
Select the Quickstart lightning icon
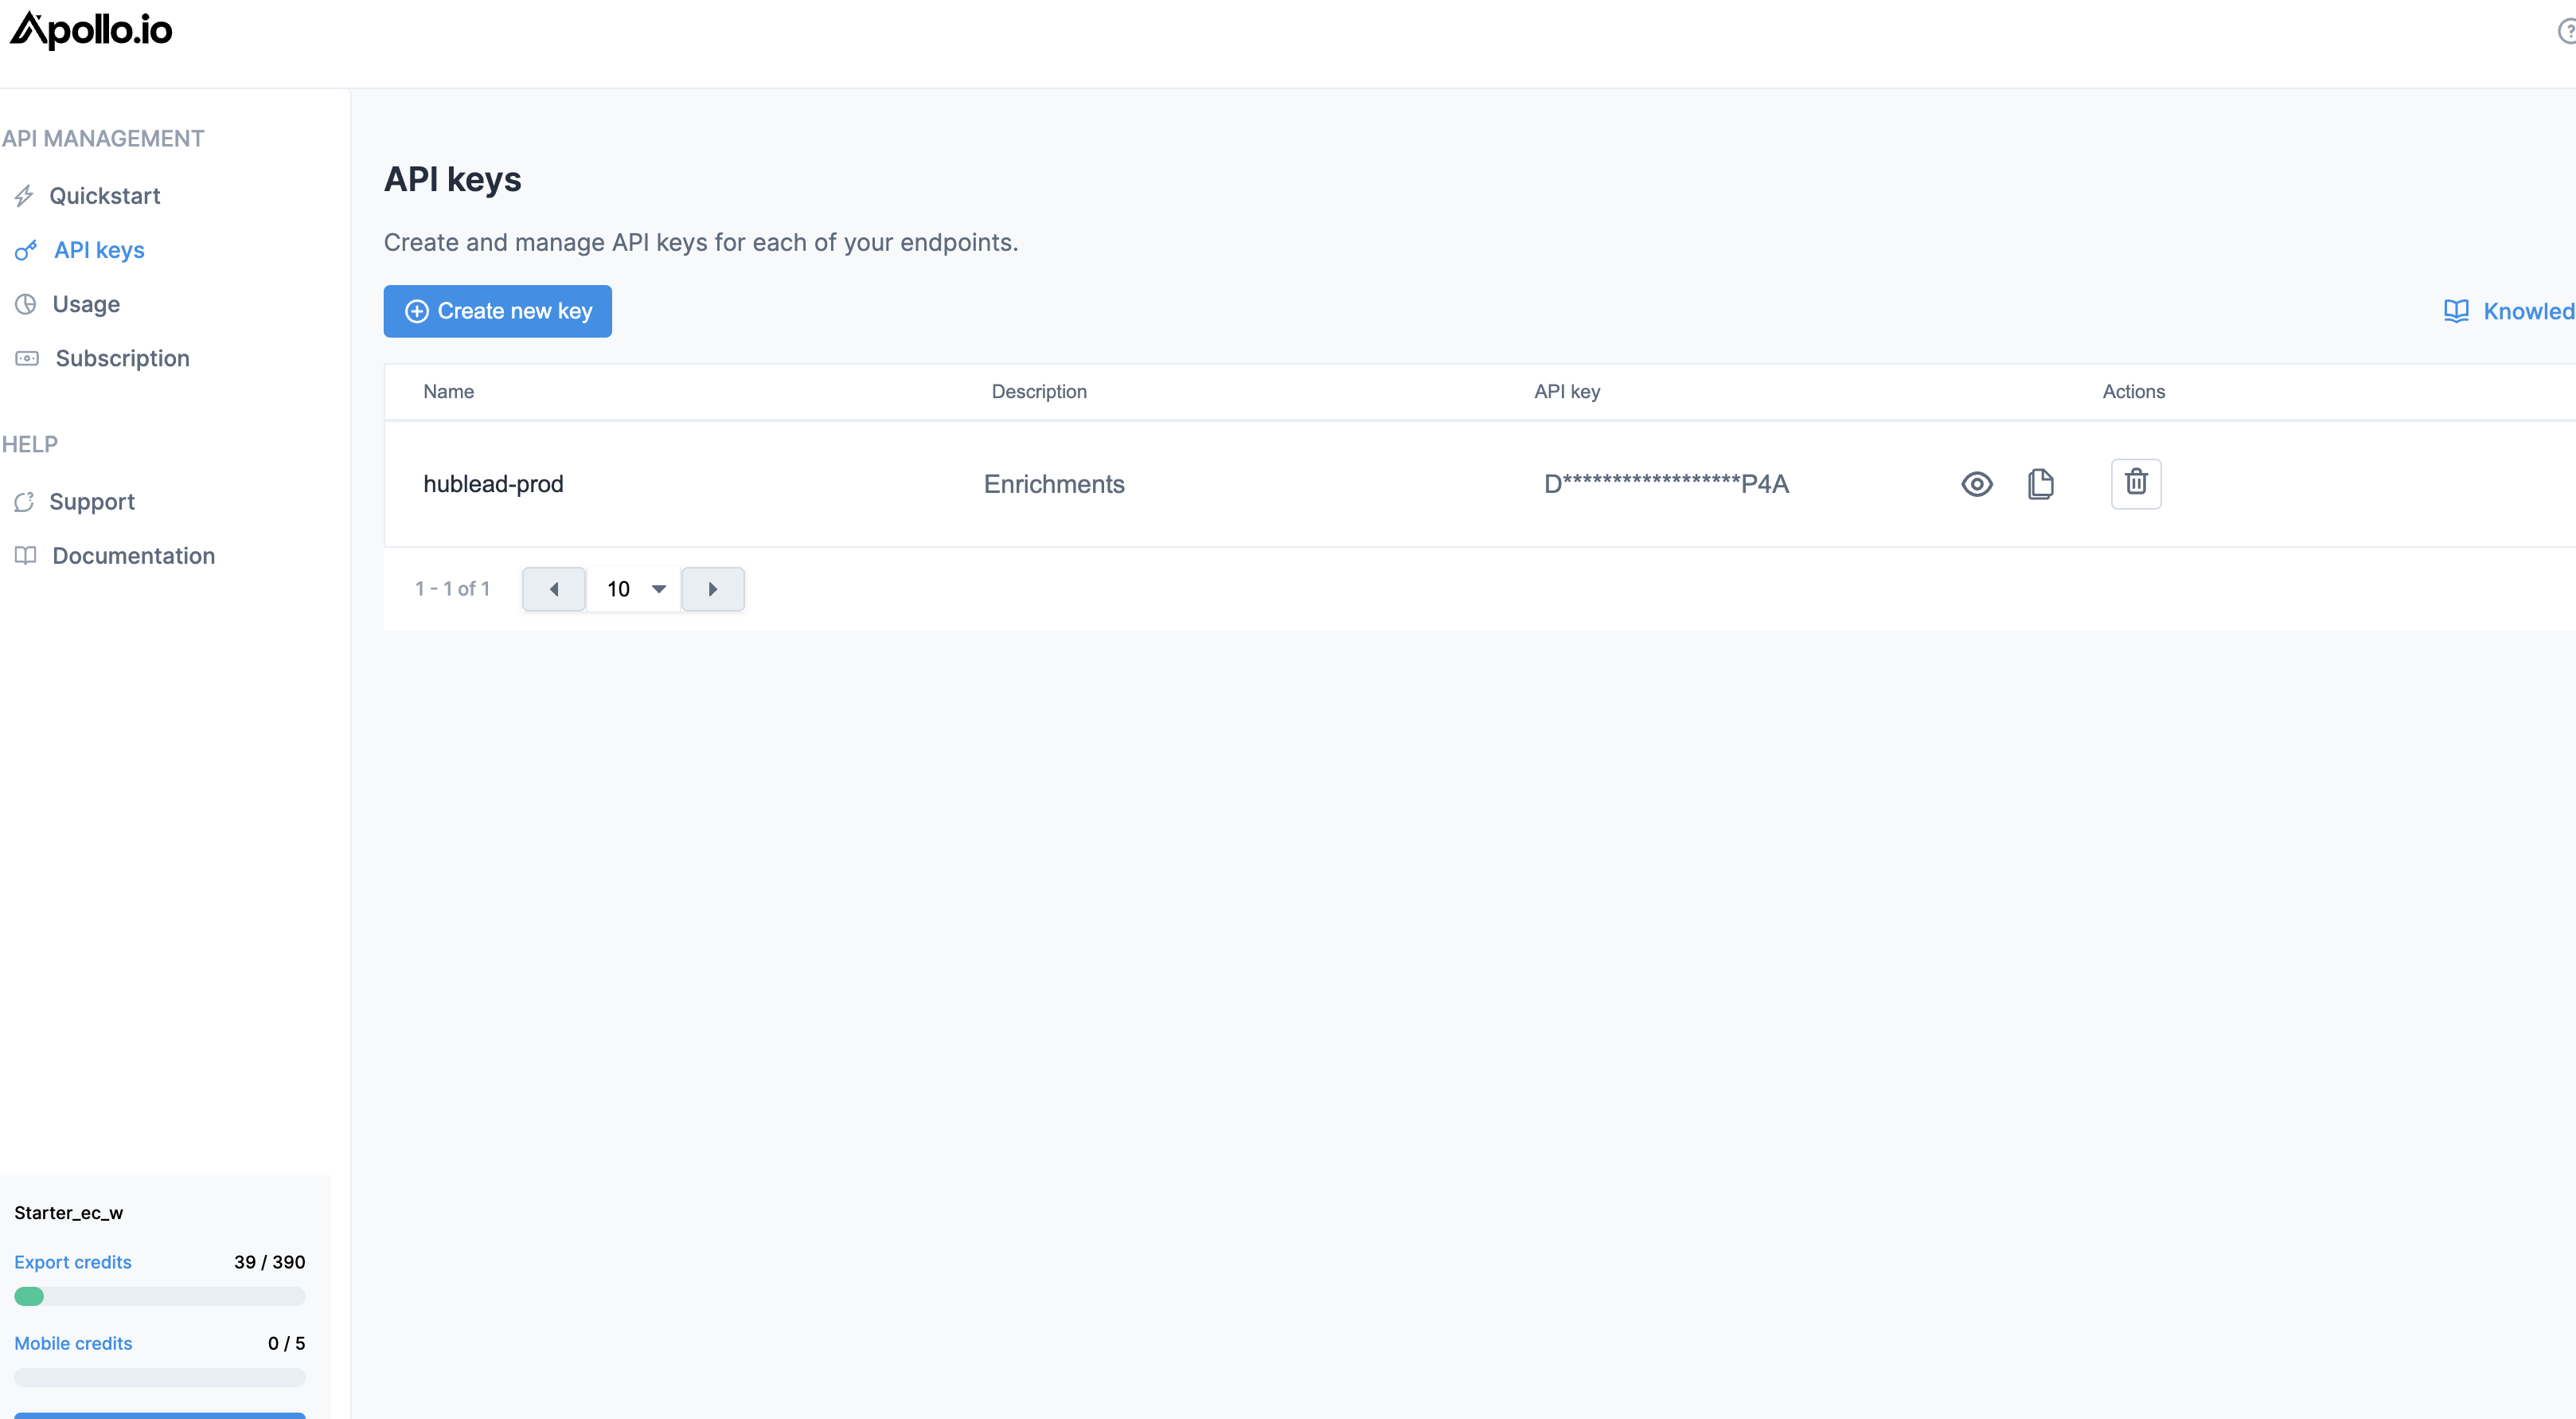pyautogui.click(x=25, y=196)
